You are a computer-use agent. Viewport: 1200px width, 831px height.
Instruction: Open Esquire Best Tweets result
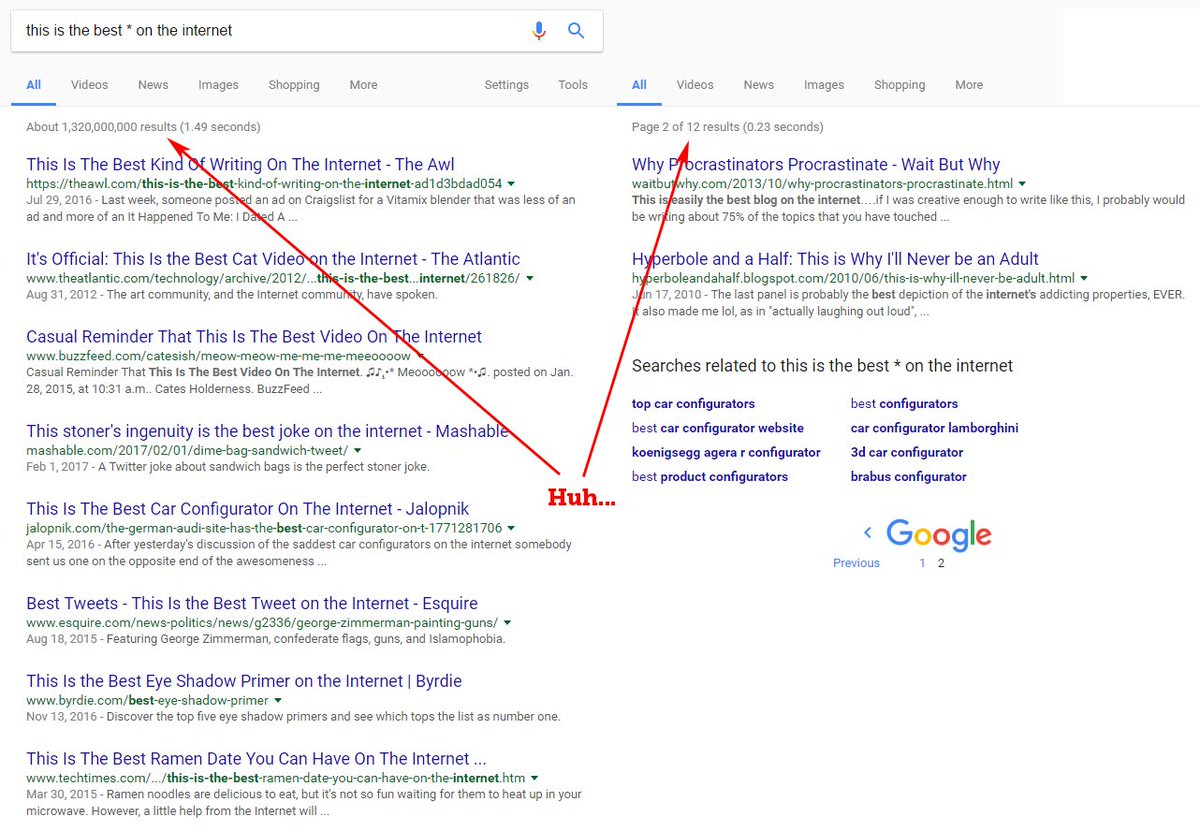click(x=252, y=603)
